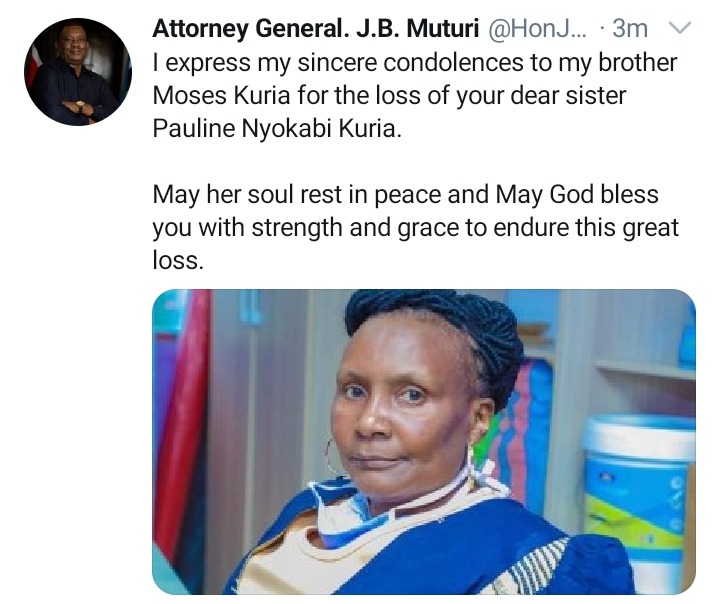The width and height of the screenshot is (720, 604).
Task: Click the name "Moses Kuria" in the tweet
Action: pos(221,96)
